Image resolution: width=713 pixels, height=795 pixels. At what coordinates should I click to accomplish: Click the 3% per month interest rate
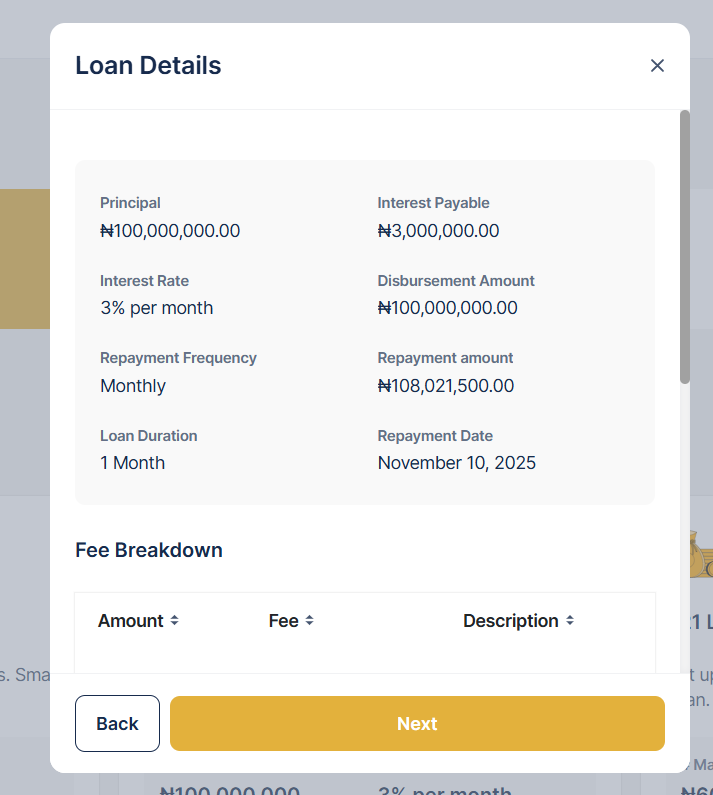coord(157,308)
